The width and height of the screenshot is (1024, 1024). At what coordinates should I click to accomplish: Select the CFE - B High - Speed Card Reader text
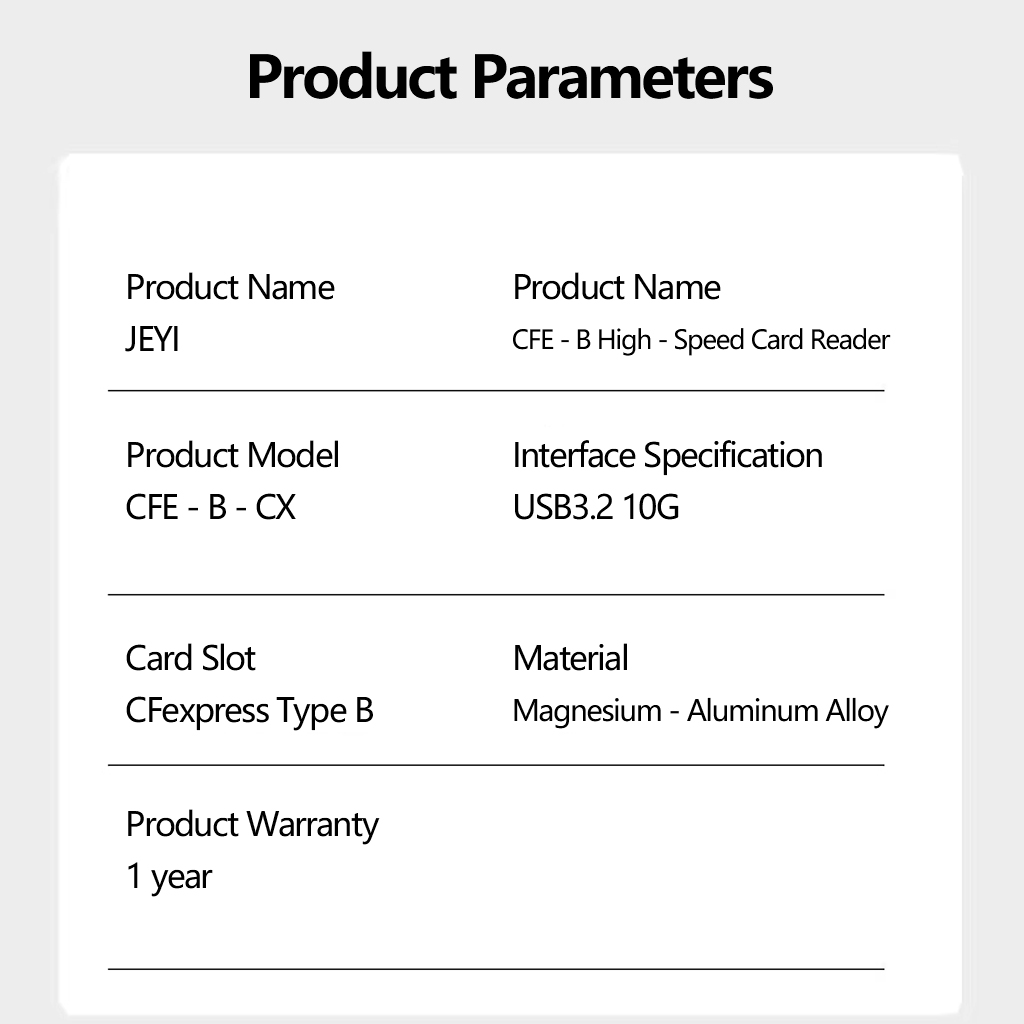click(700, 340)
